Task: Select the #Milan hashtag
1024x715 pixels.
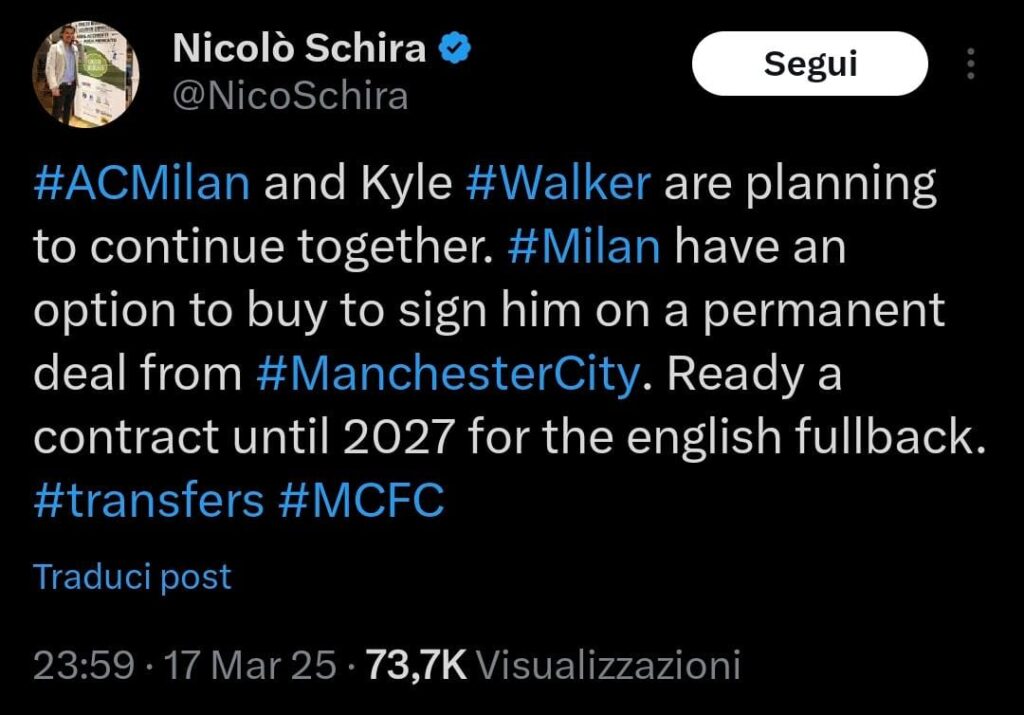Action: (x=584, y=248)
